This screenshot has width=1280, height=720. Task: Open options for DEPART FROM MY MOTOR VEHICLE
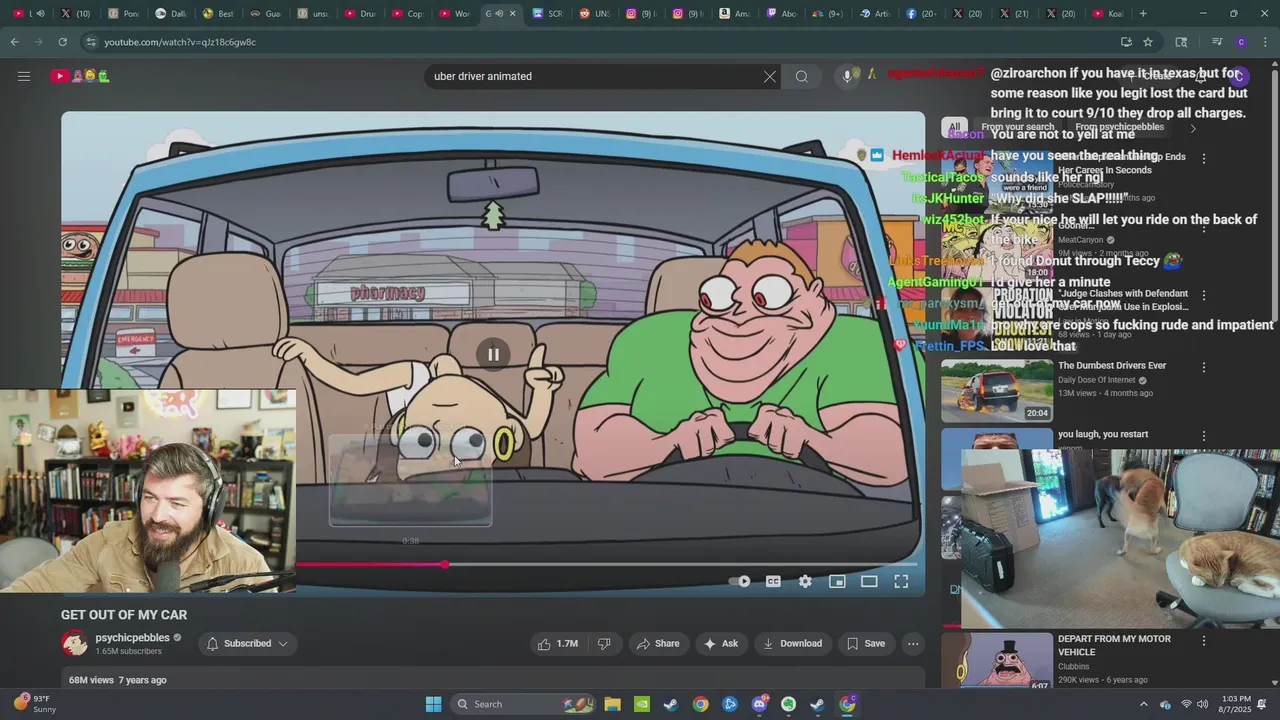coord(1204,640)
